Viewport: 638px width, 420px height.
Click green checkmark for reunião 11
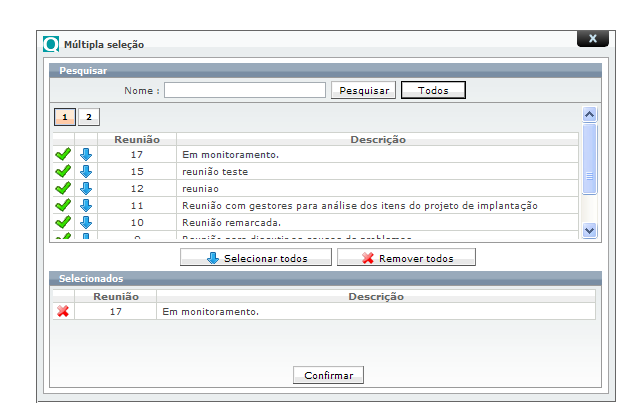[x=63, y=206]
